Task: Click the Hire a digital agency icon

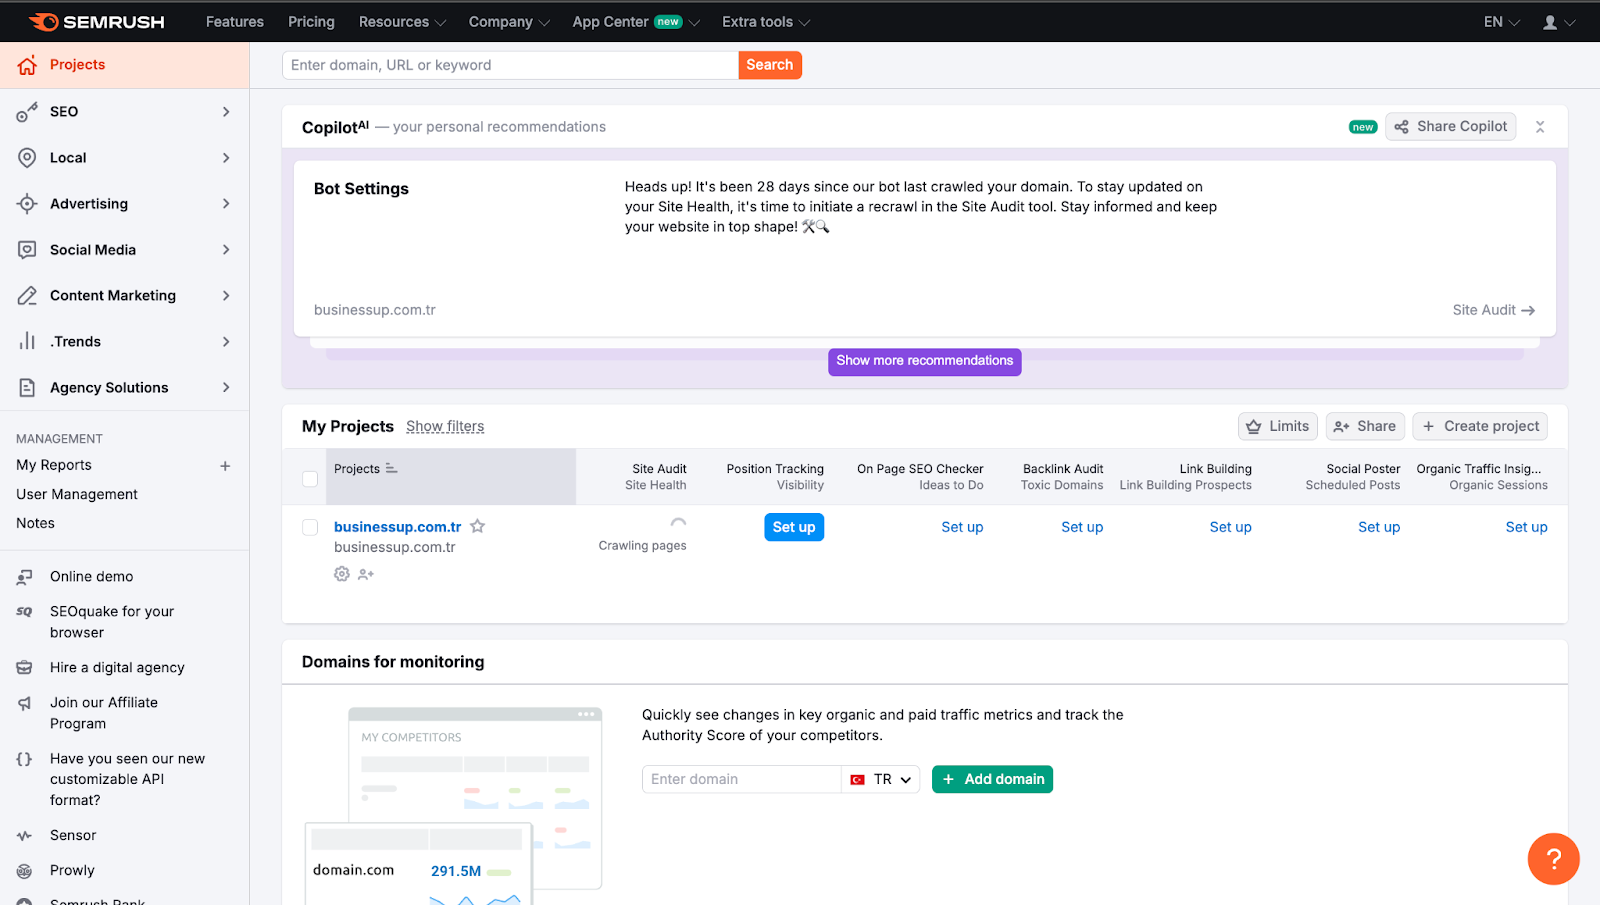Action: point(25,668)
